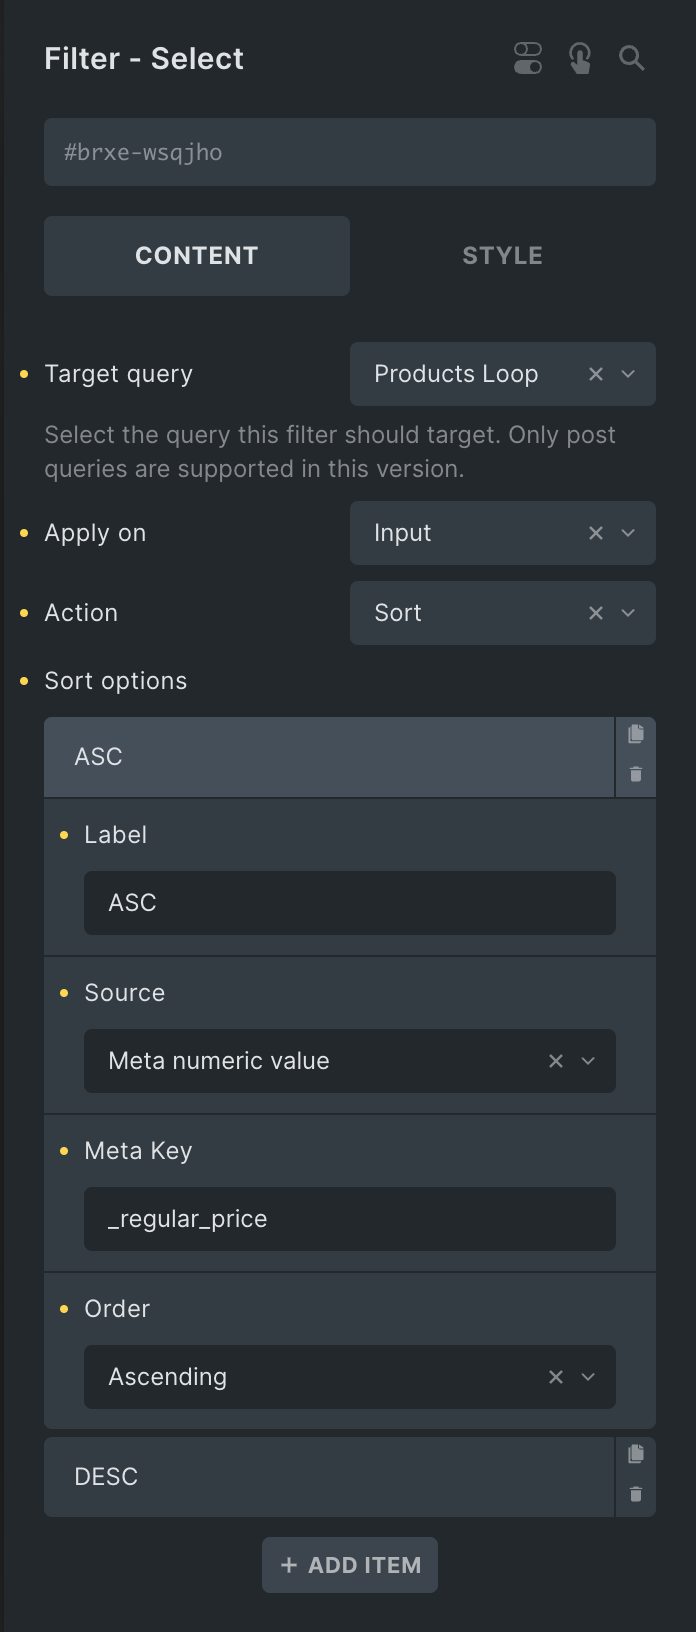The image size is (696, 1632).
Task: Add a new sort option item
Action: pos(350,1565)
